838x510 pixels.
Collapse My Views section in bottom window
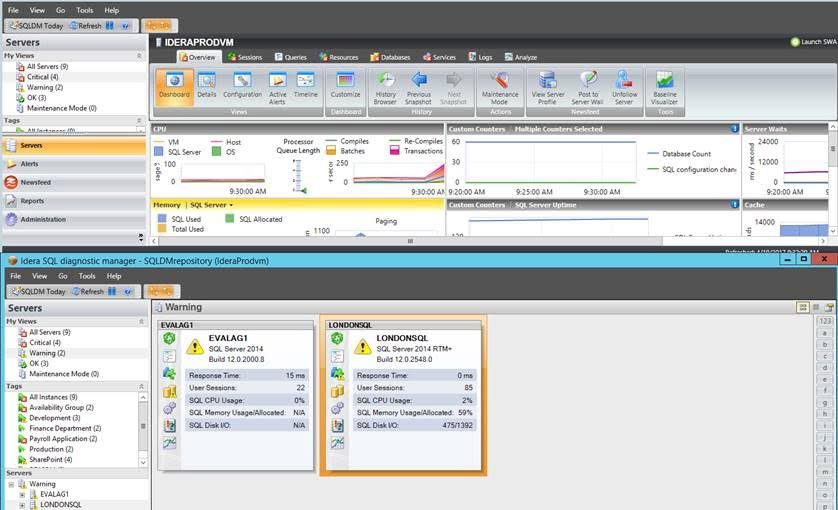coord(141,321)
